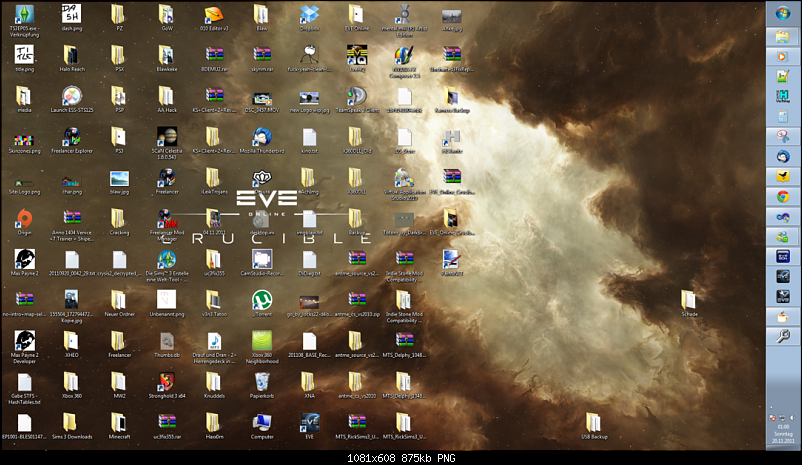This screenshot has height=465, width=802.
Task: Open the TS3EP05.exe Sims shortcut
Action: 24,20
